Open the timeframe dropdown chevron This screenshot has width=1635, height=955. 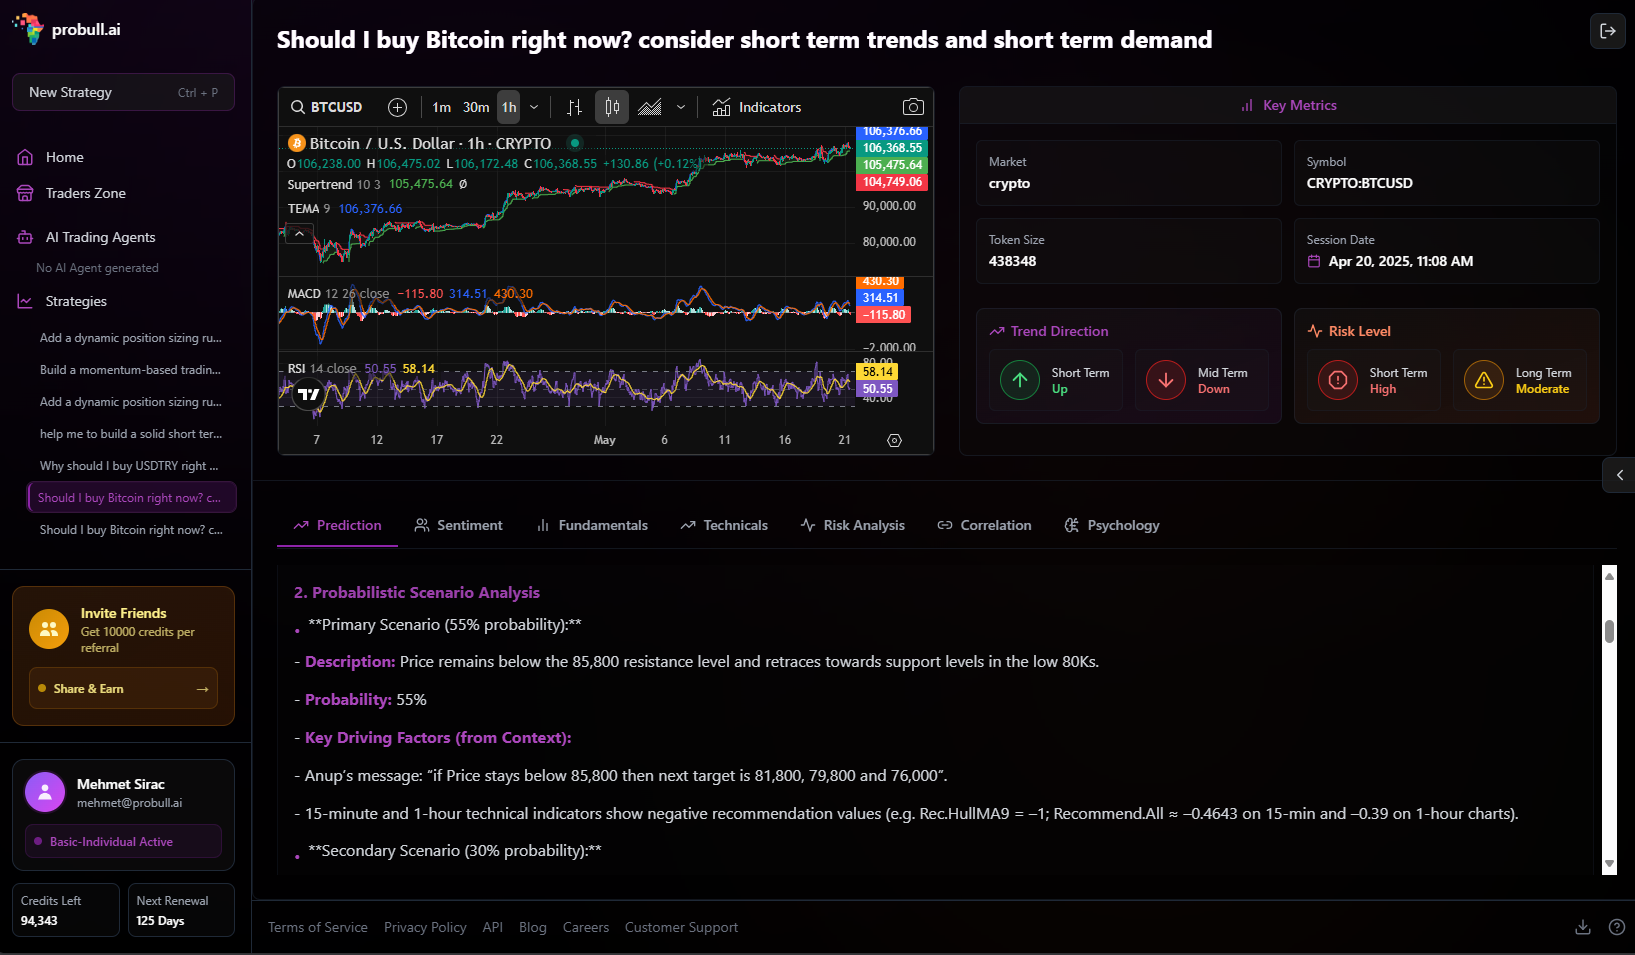(534, 107)
